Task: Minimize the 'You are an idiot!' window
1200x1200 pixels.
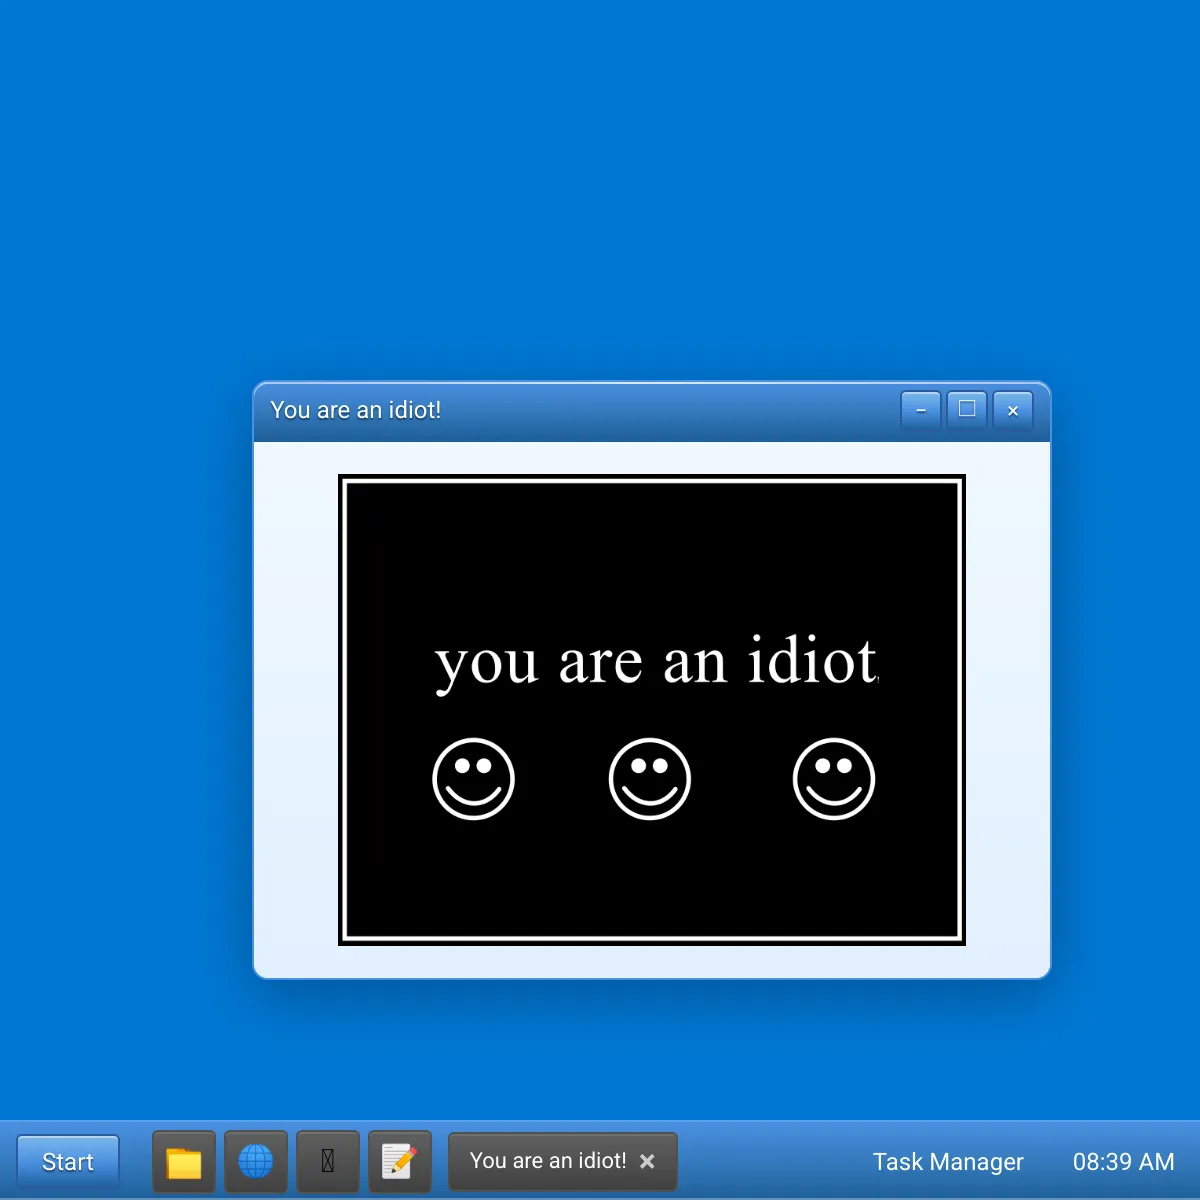Action: click(x=921, y=410)
